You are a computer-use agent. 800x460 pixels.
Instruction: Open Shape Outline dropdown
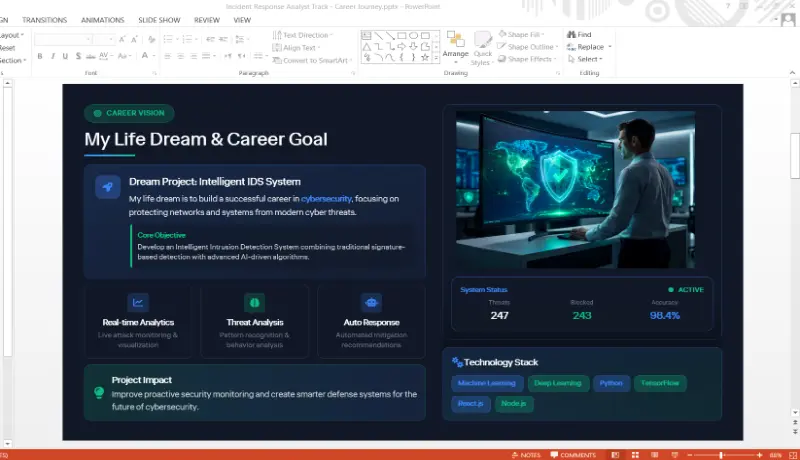point(528,47)
